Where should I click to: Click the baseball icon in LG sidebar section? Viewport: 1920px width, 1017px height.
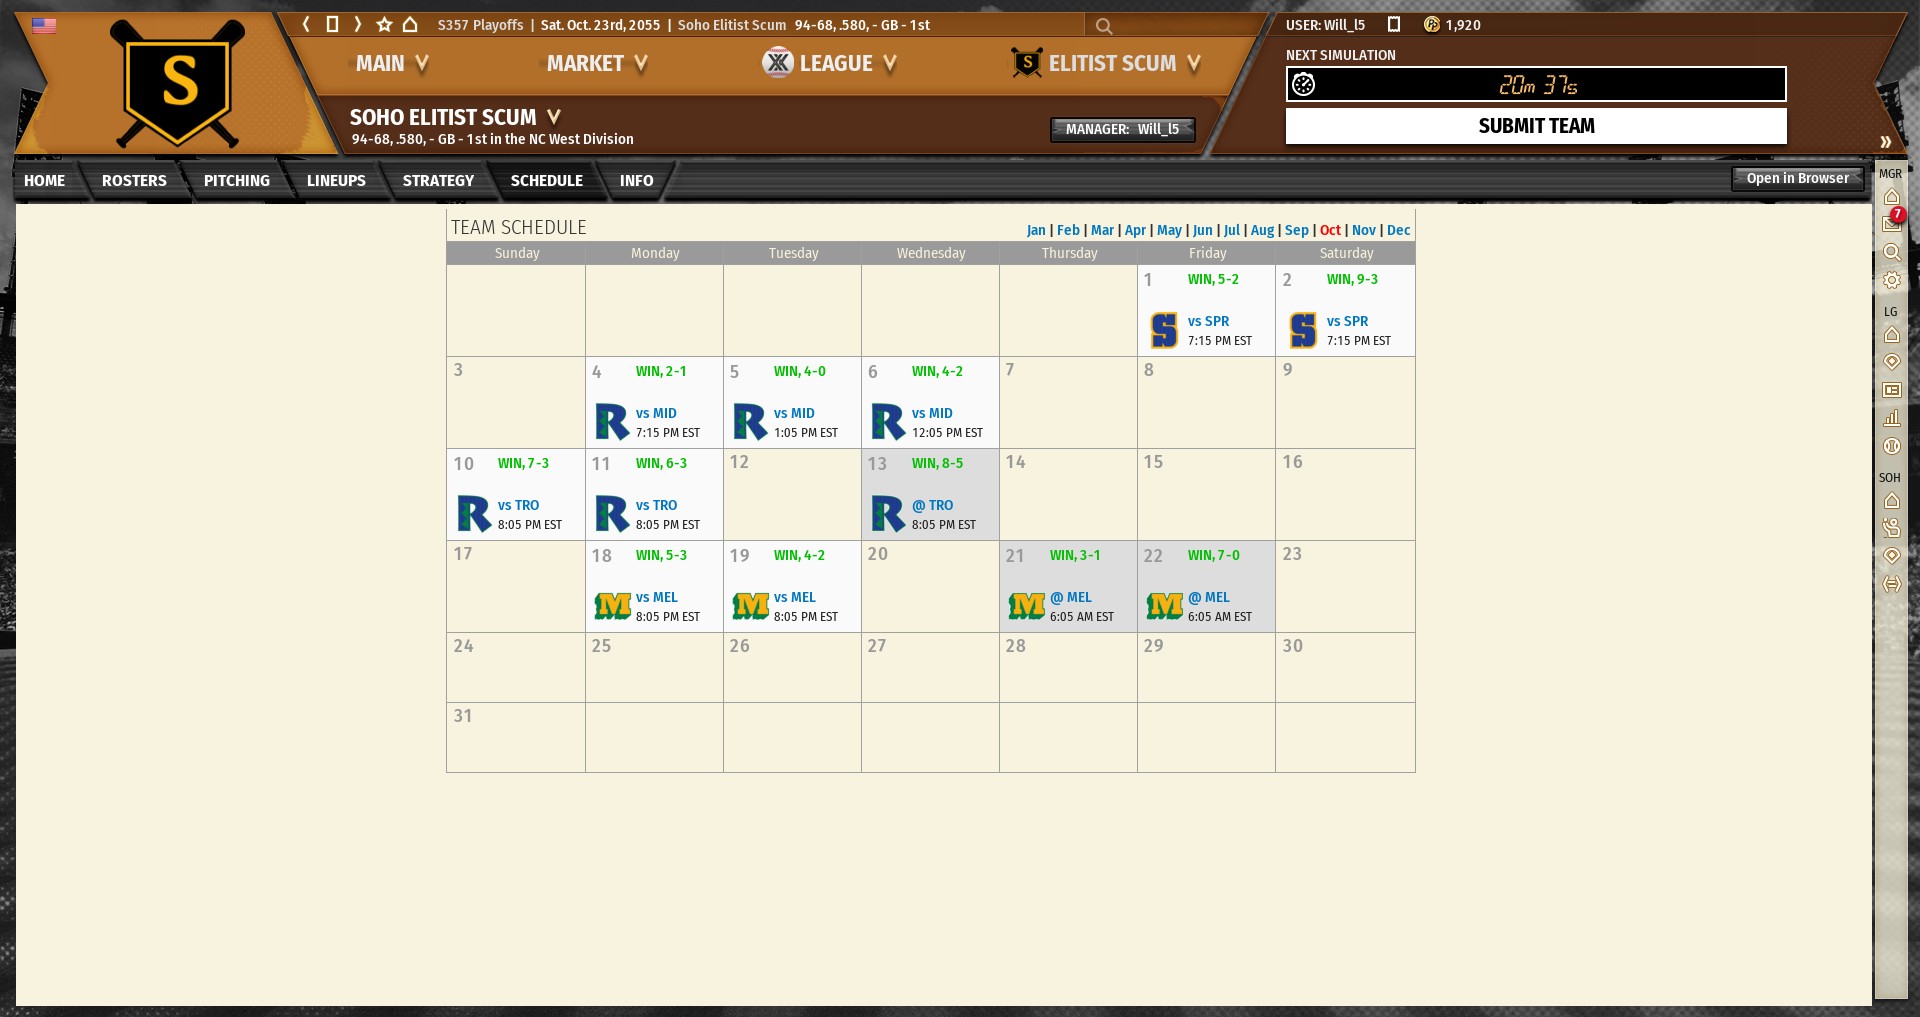(1891, 446)
